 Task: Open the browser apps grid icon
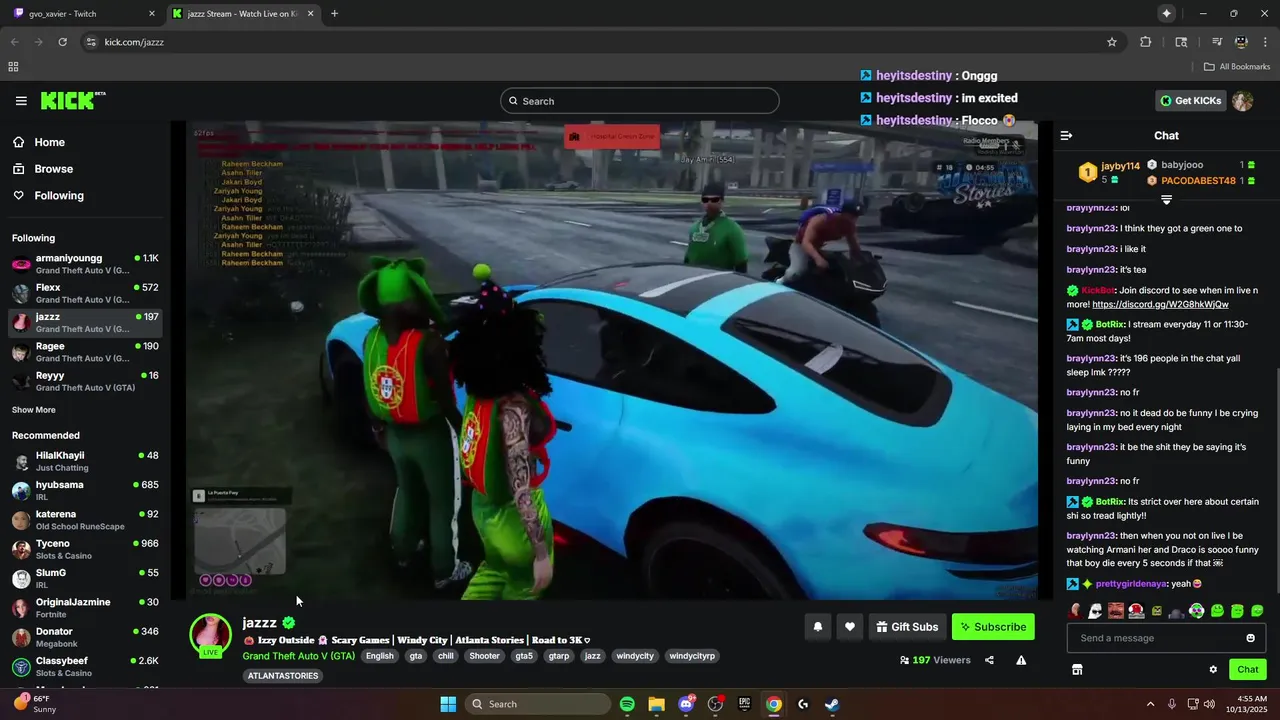pos(13,67)
